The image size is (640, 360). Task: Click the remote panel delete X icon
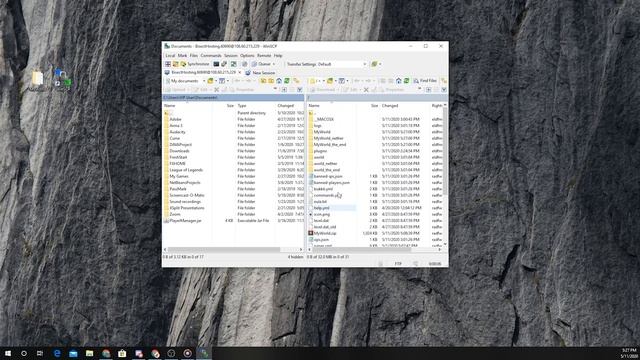(366, 89)
